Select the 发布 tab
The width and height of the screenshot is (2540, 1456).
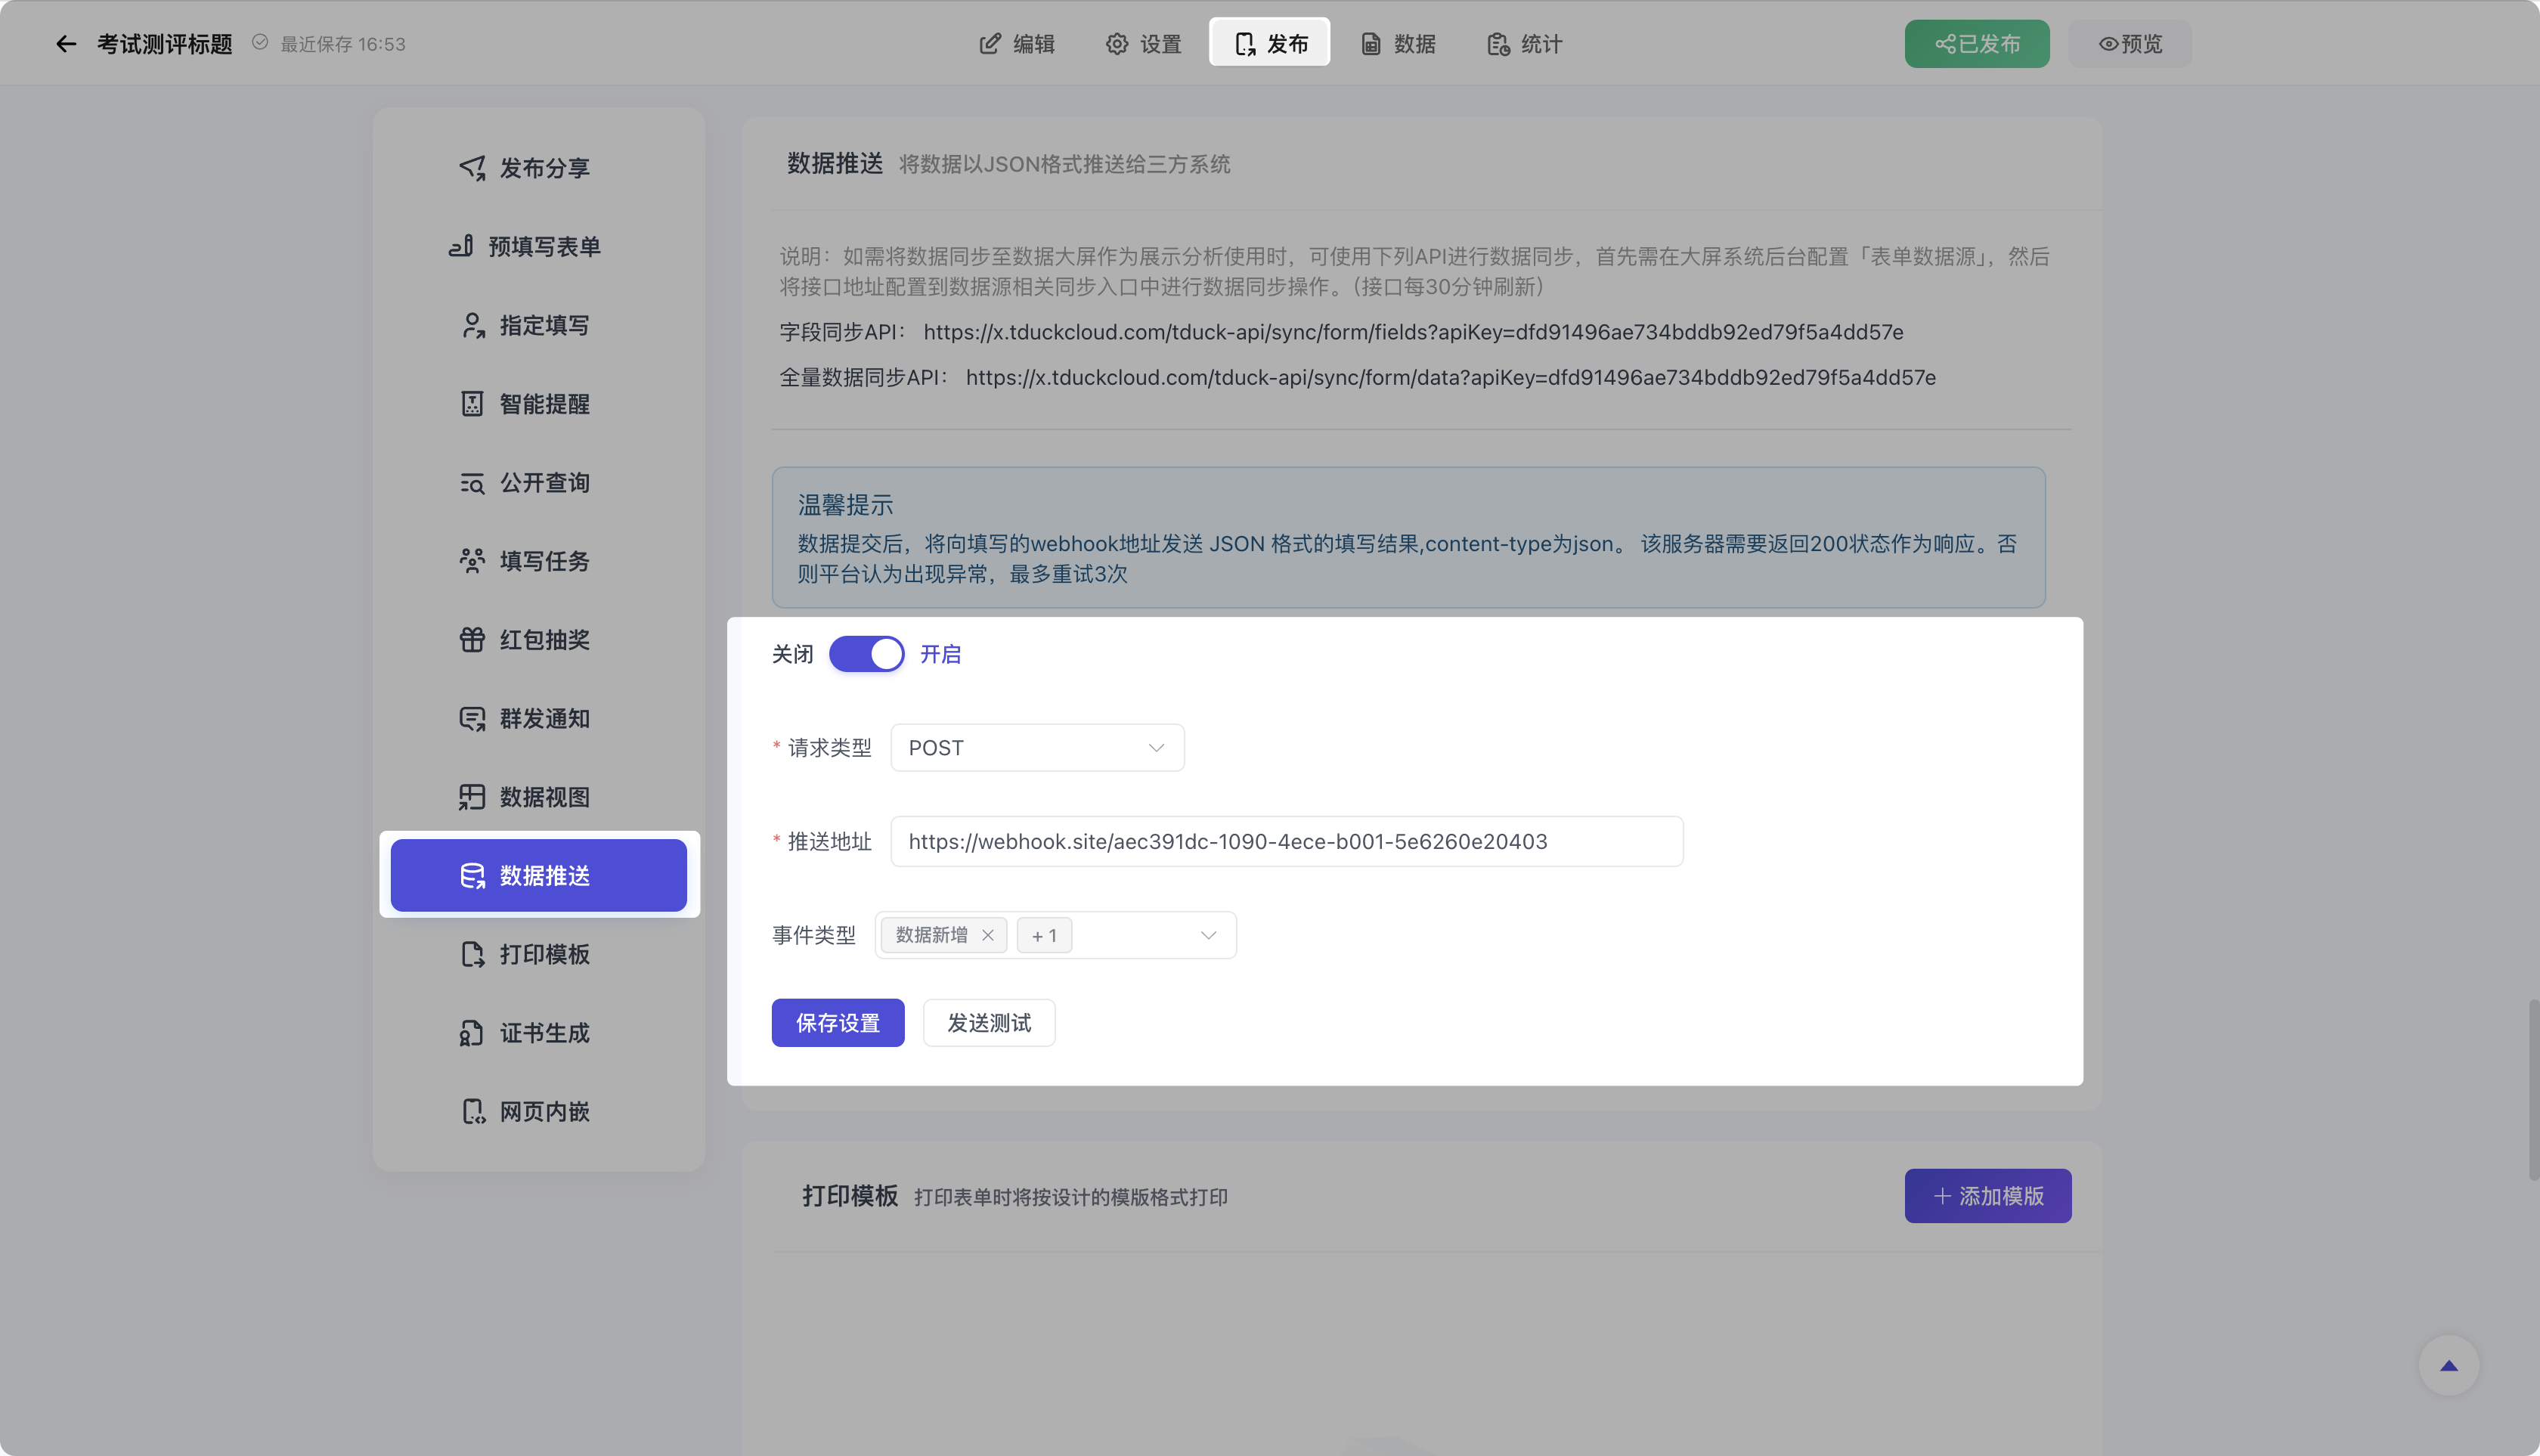click(x=1270, y=42)
